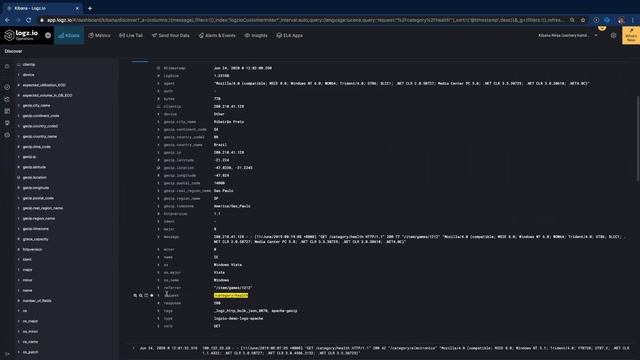Open the Kibana tab in navigation
This screenshot has width=640, height=360.
tap(69, 36)
